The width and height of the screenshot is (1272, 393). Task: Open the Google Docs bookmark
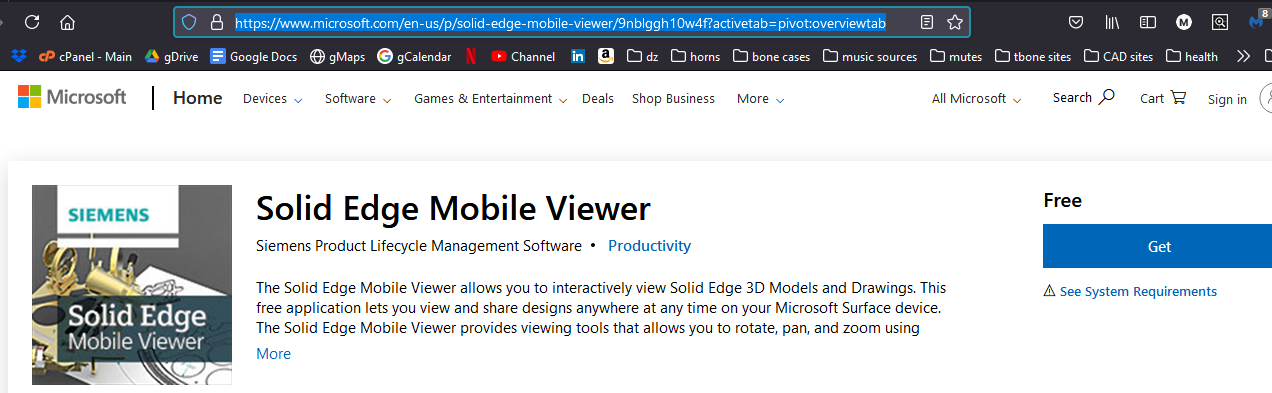tap(254, 57)
